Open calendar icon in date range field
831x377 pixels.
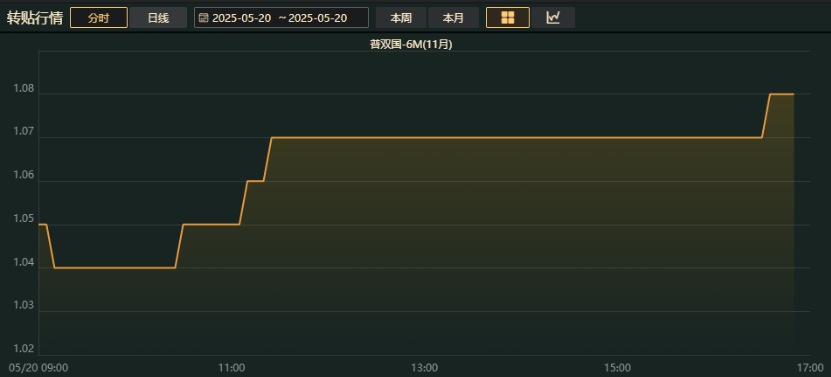(x=203, y=18)
